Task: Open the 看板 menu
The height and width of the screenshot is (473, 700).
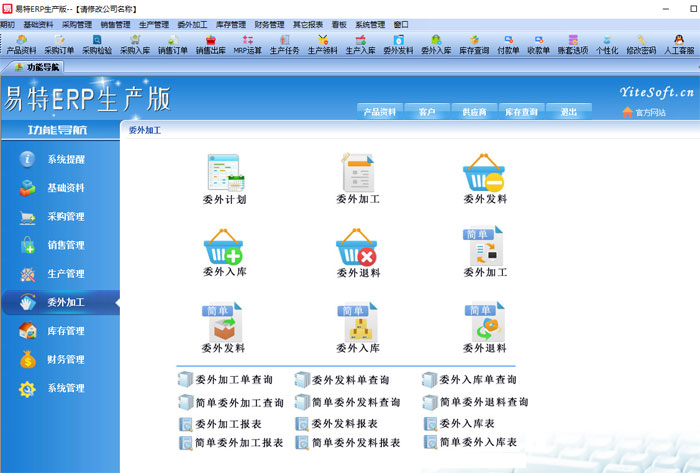Action: tap(338, 24)
